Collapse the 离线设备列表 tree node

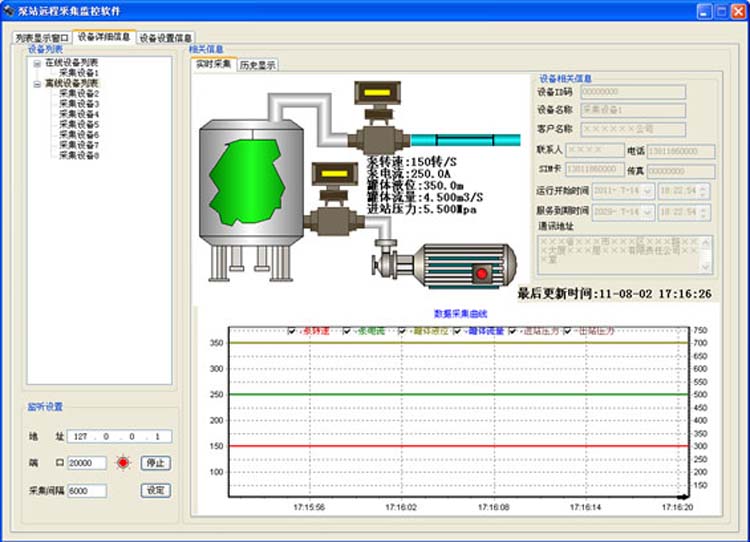(x=37, y=84)
